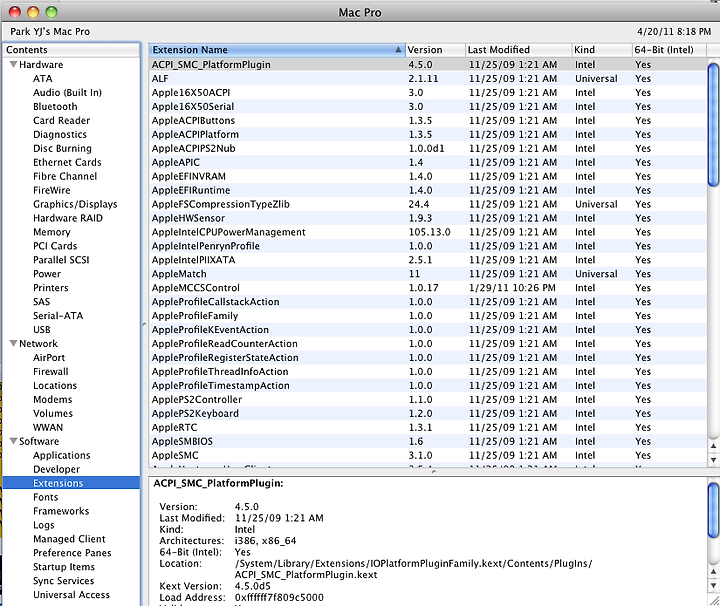Viewport: 720px width, 606px height.
Task: Show USB device info
Action: (x=42, y=330)
